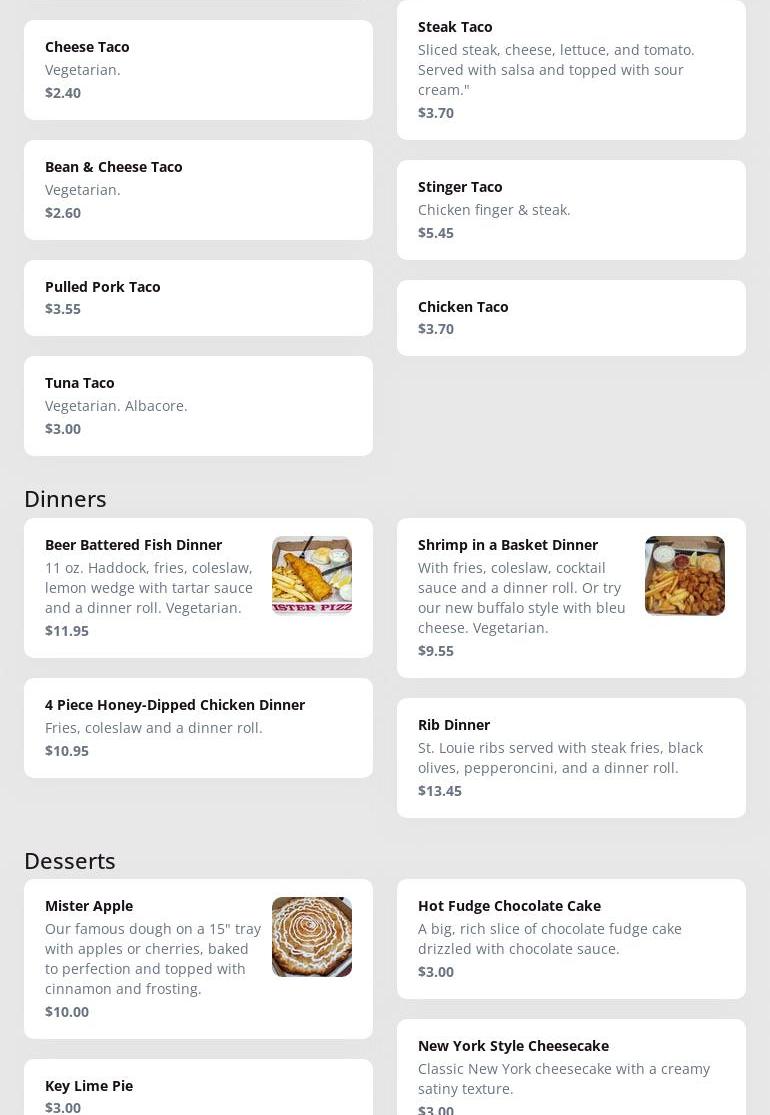
Task: Choose the Pulled Pork Taco card
Action: point(198,298)
